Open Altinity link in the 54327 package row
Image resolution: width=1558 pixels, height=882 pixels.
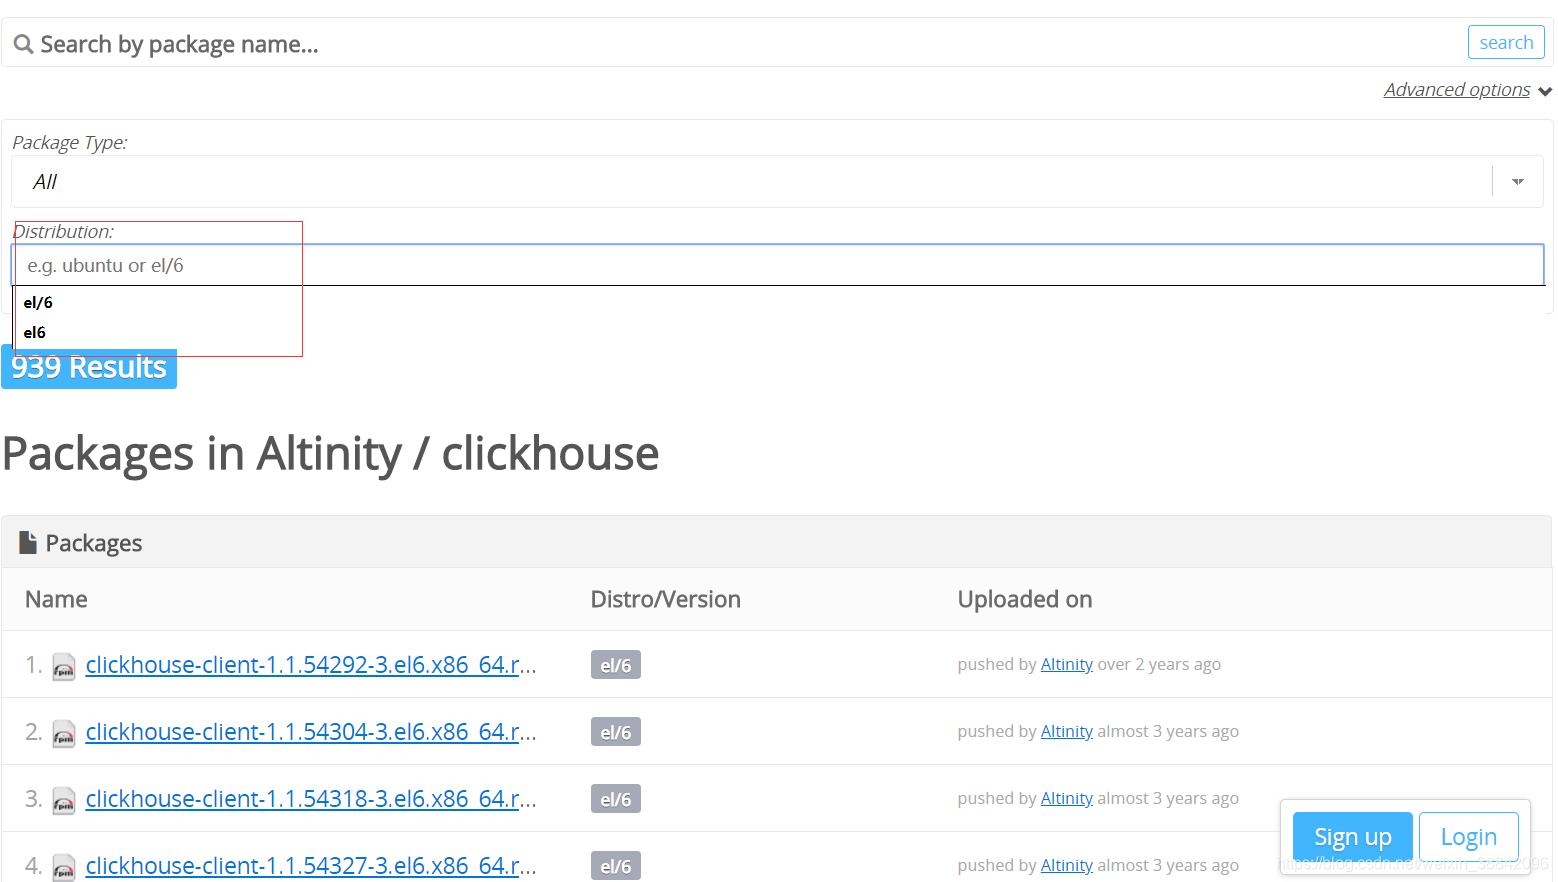[x=1067, y=865]
